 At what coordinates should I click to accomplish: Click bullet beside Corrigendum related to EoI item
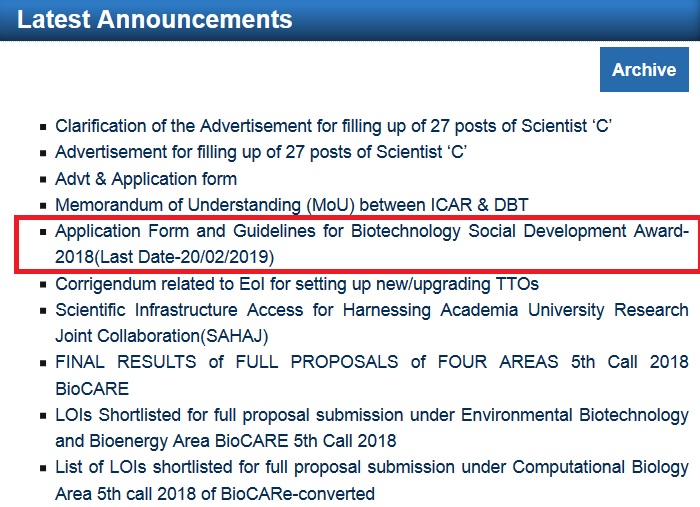click(43, 285)
